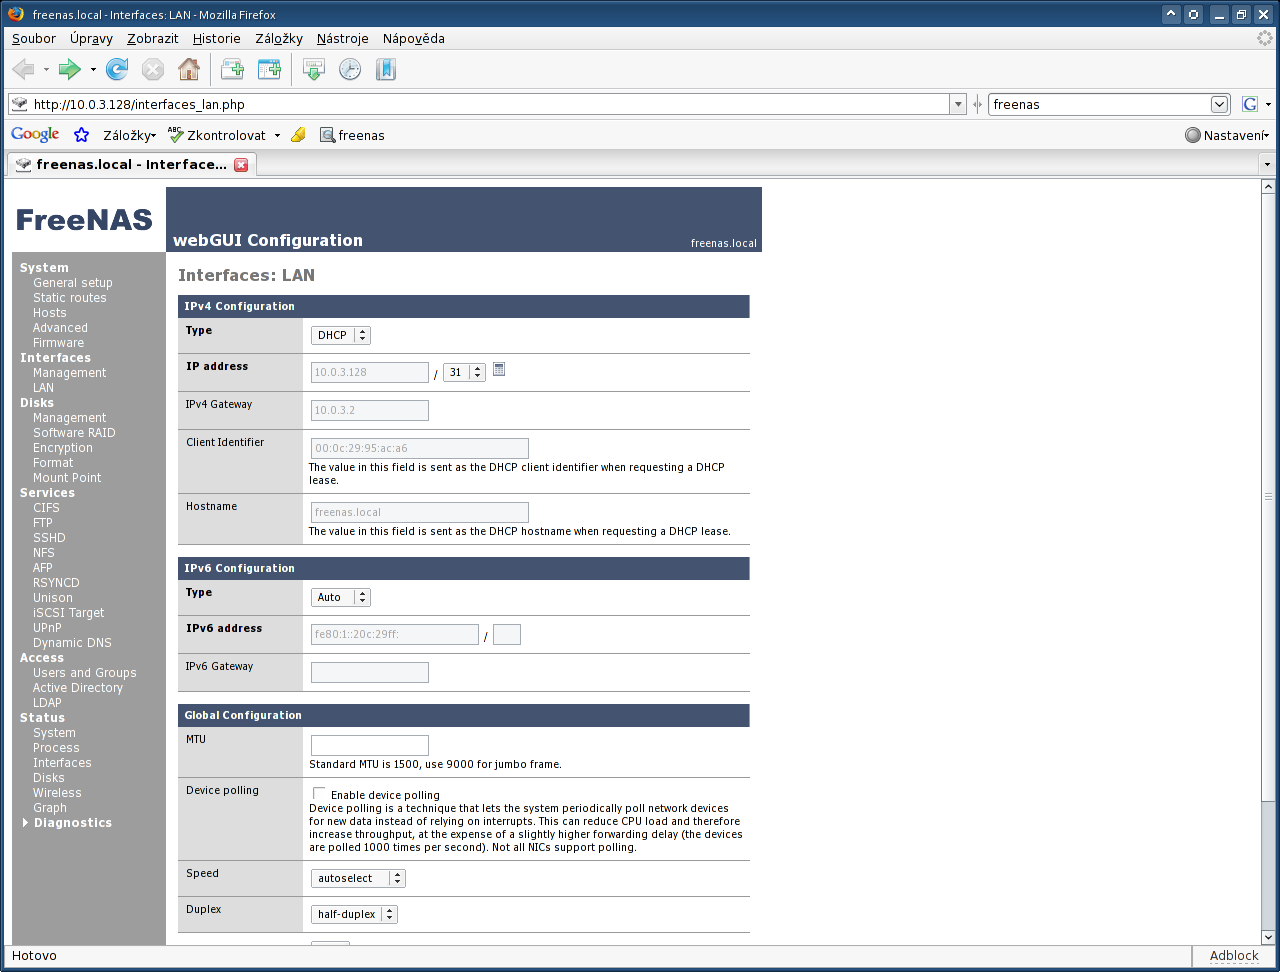Open IPv6 Type dropdown showing Auto
1280x972 pixels.
pyautogui.click(x=341, y=597)
